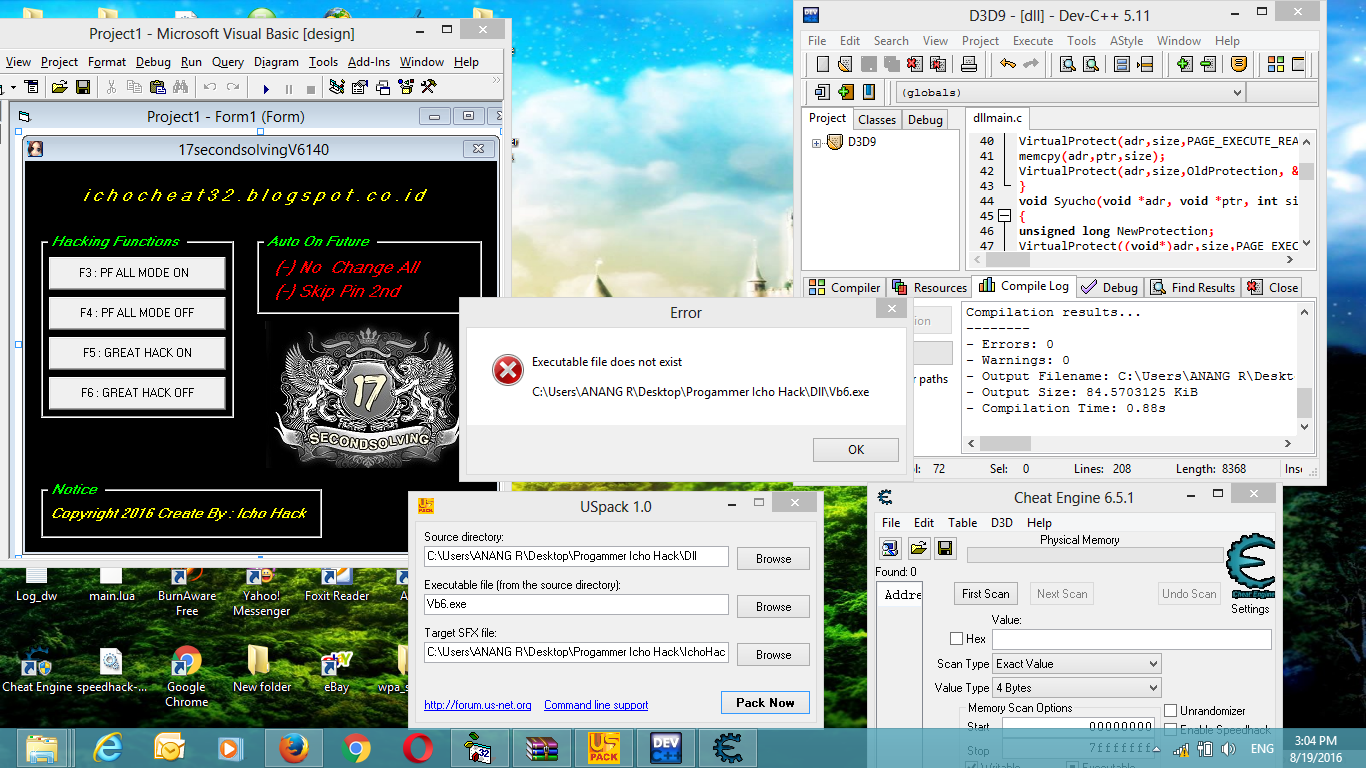
Task: Click Toolbox hammer icon in Visual Basic toolbar
Action: (x=429, y=87)
